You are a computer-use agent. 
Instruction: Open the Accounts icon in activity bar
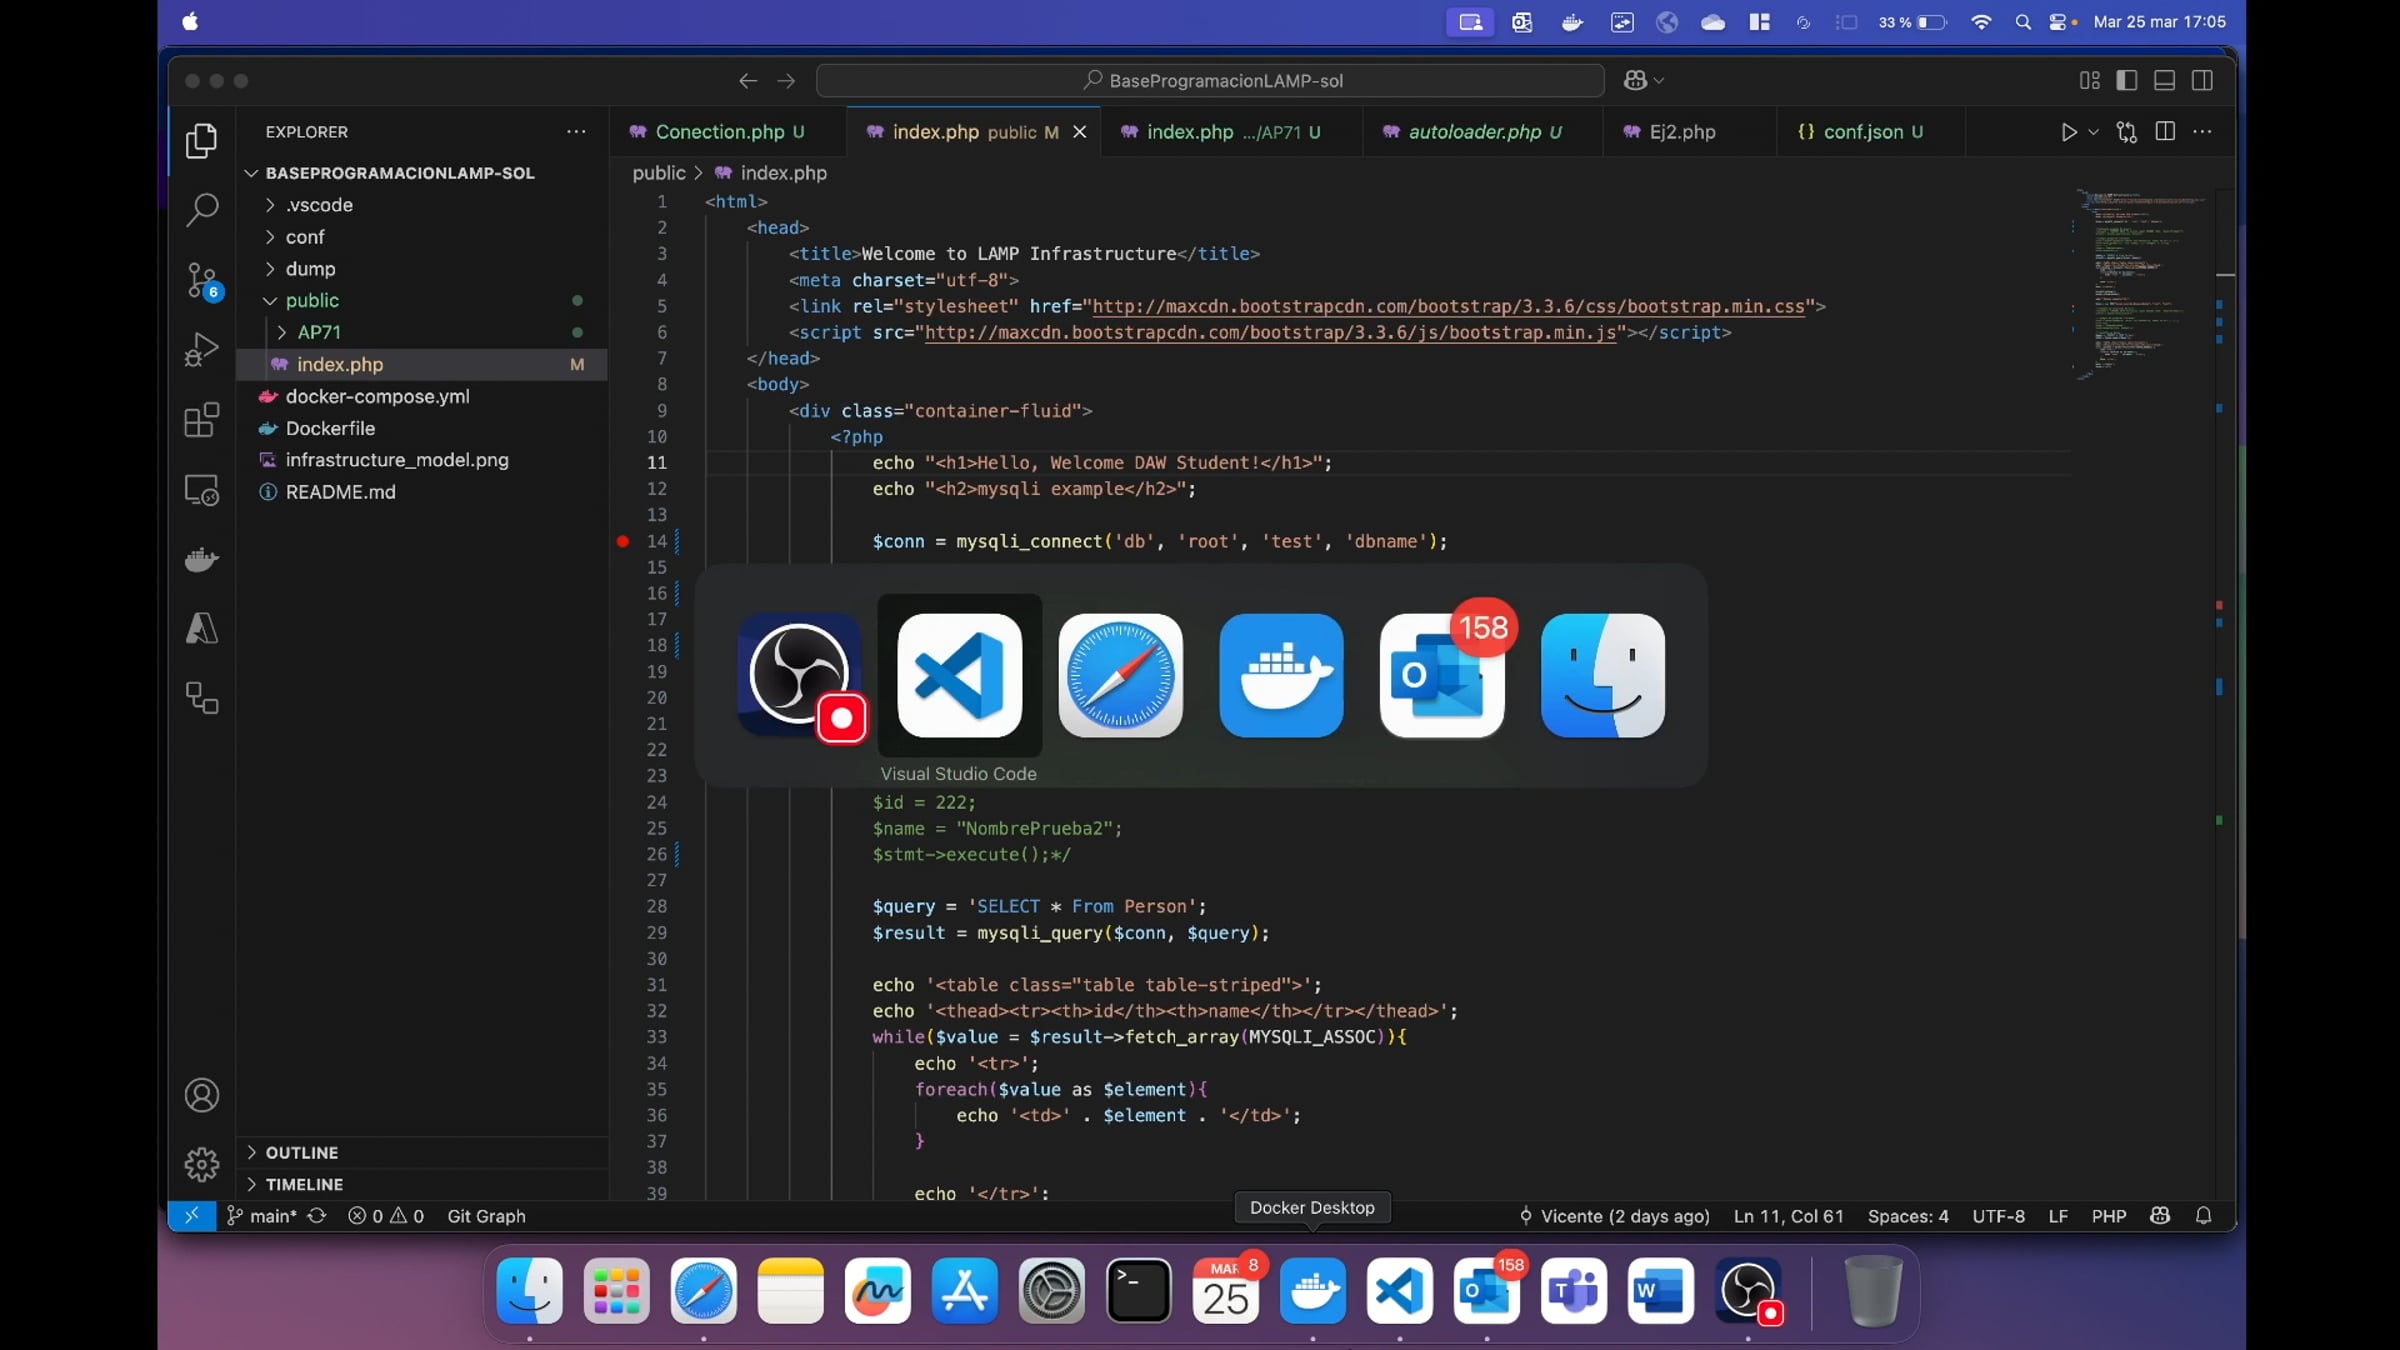(x=202, y=1095)
